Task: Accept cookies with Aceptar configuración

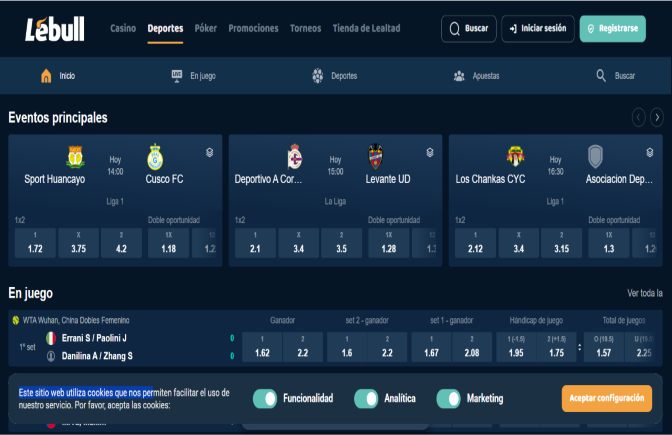Action: pos(607,399)
